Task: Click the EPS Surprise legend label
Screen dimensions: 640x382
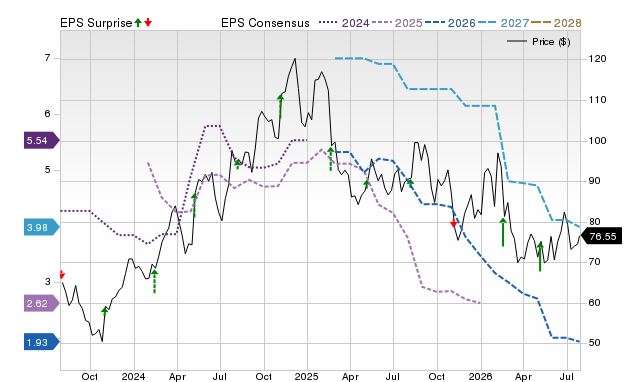Action: click(x=96, y=23)
